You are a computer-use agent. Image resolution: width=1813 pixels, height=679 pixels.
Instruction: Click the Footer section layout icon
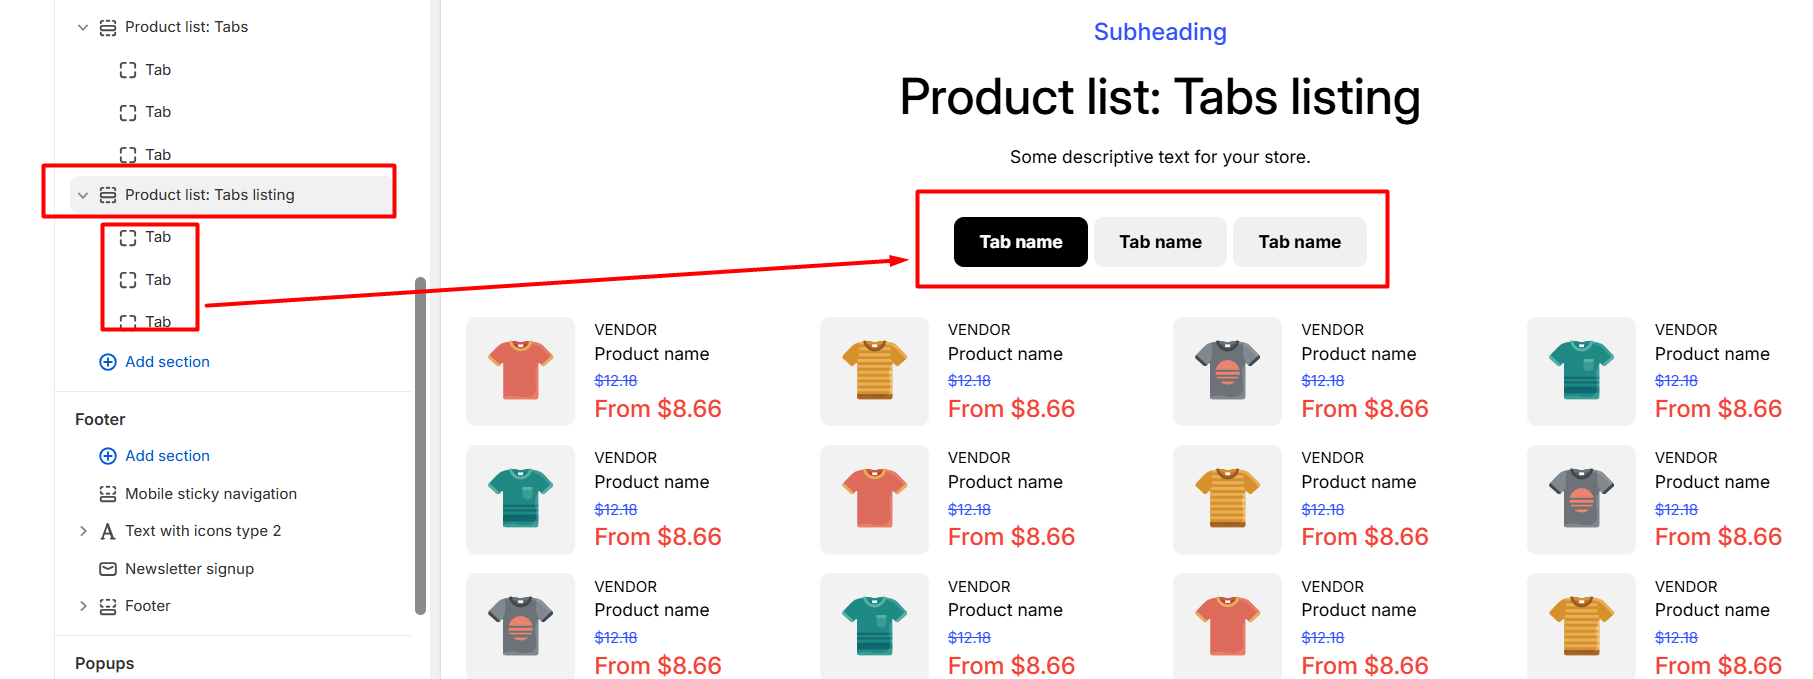tap(108, 606)
